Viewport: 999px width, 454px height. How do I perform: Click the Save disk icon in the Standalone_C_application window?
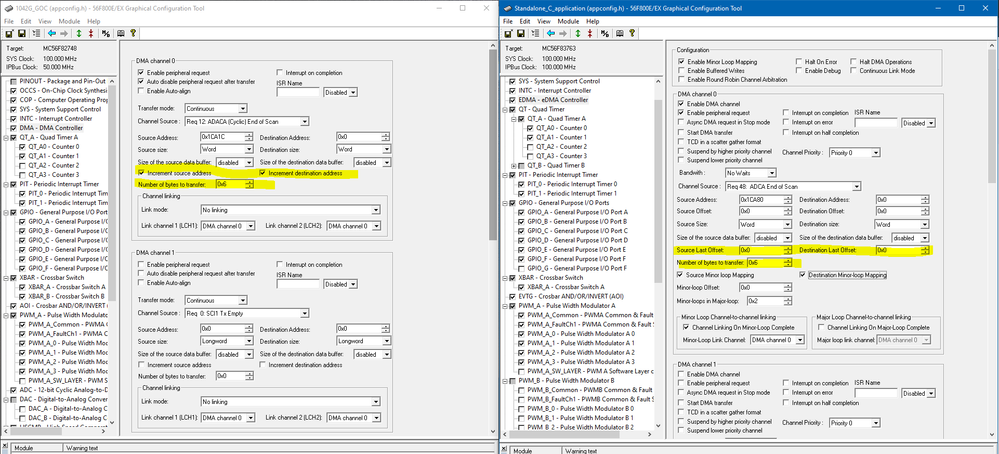pos(521,32)
